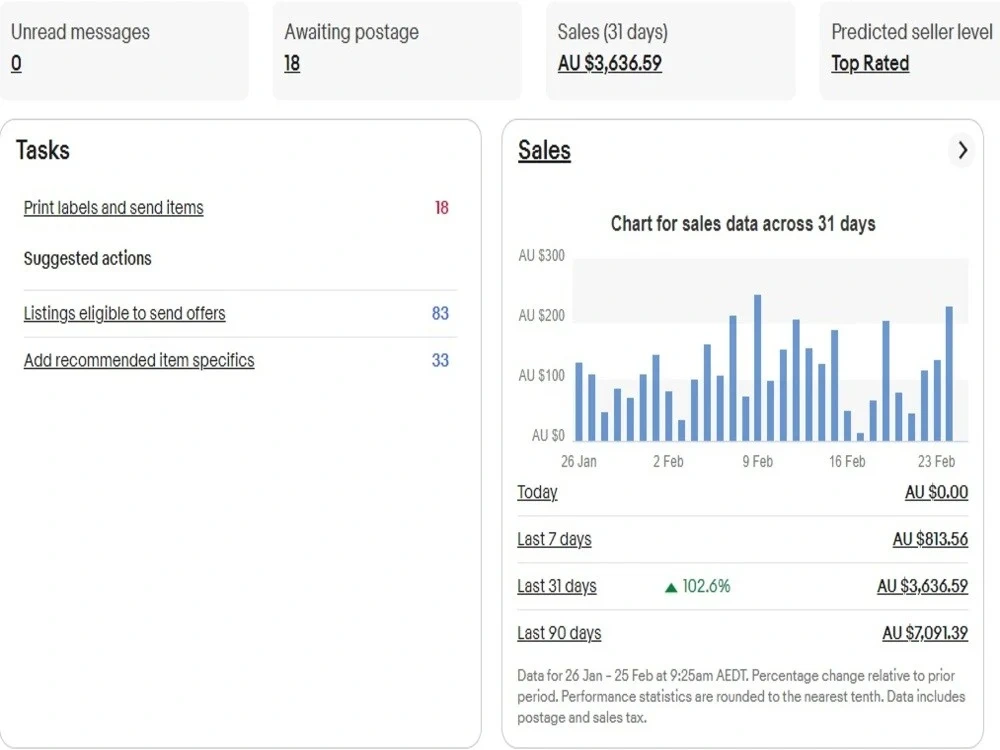This screenshot has width=1000, height=750.
Task: Open the AU $3,636.59 sales total at the top
Action: tap(609, 63)
